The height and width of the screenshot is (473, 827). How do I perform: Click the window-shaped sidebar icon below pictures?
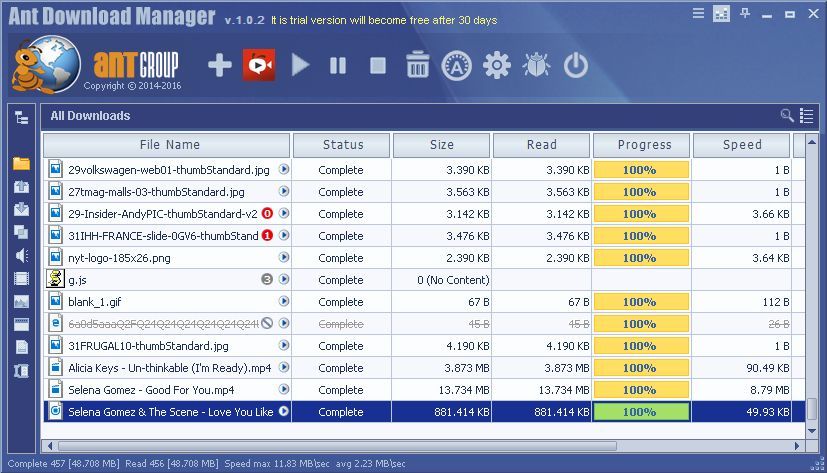pos(21,324)
